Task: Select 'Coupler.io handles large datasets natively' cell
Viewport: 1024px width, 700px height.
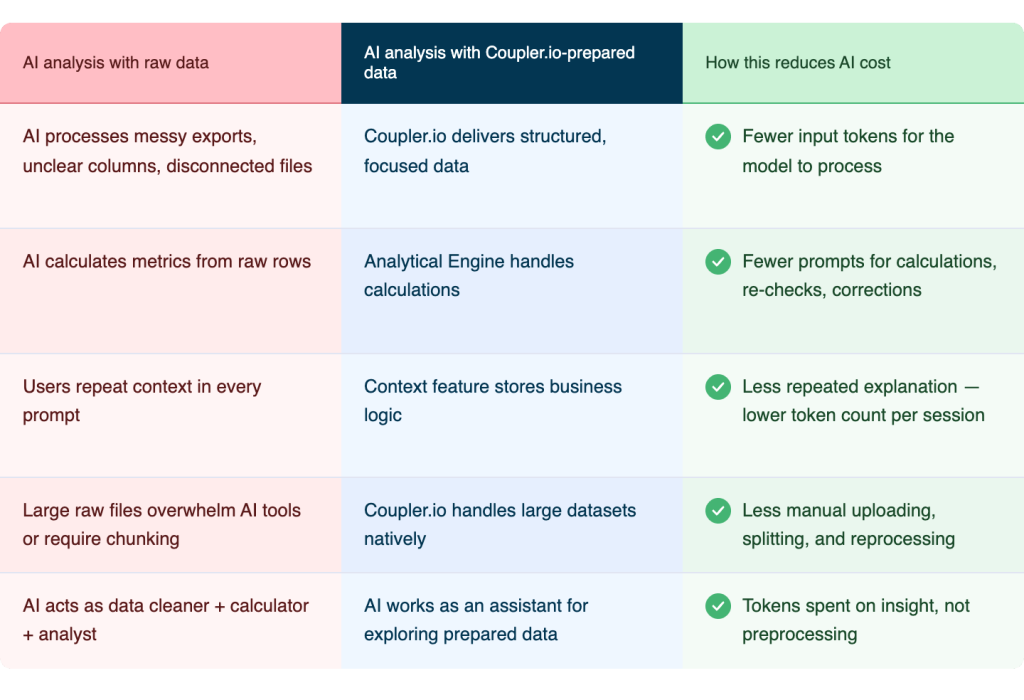Action: tap(512, 525)
